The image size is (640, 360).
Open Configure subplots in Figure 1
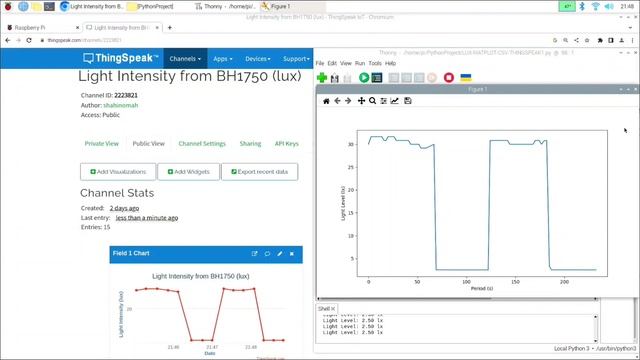pos(383,101)
